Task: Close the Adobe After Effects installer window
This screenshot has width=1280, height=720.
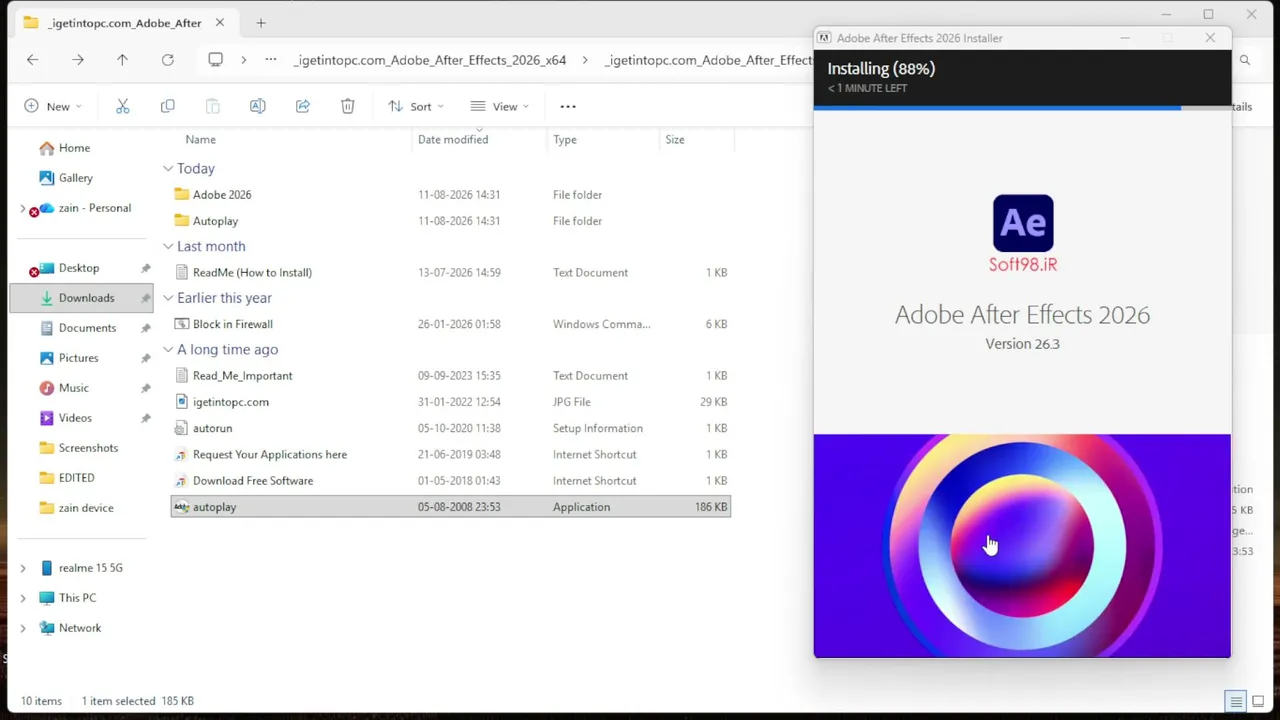Action: click(x=1210, y=38)
